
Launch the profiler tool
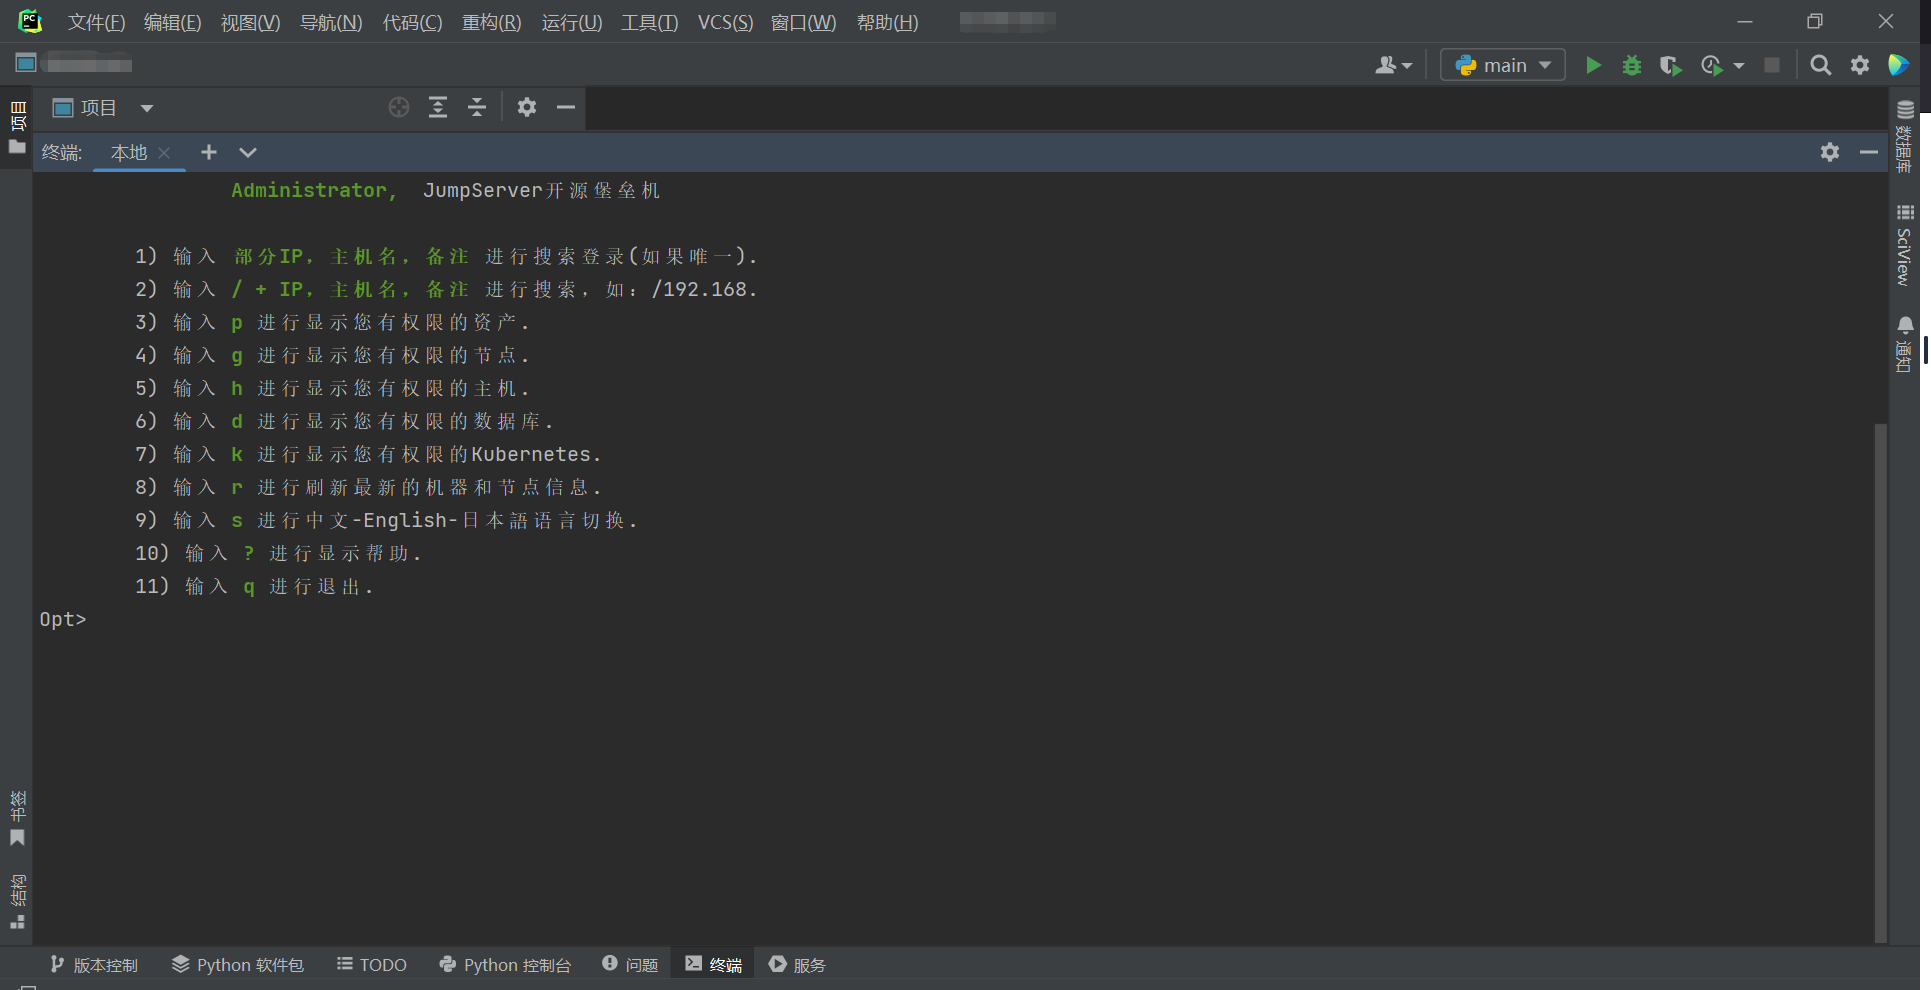coord(1710,64)
